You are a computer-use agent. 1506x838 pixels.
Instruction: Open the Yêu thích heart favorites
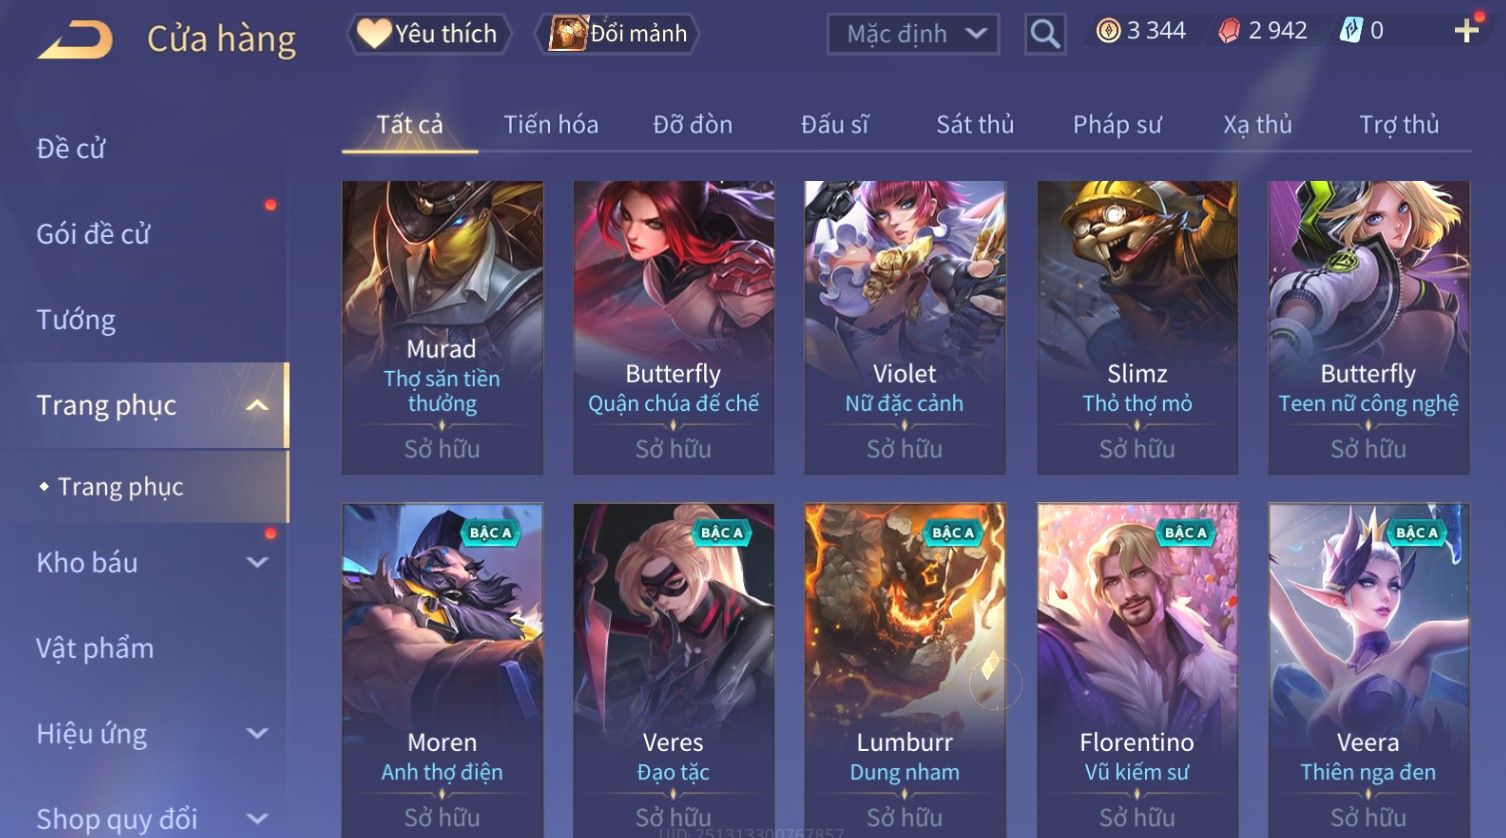coord(374,34)
